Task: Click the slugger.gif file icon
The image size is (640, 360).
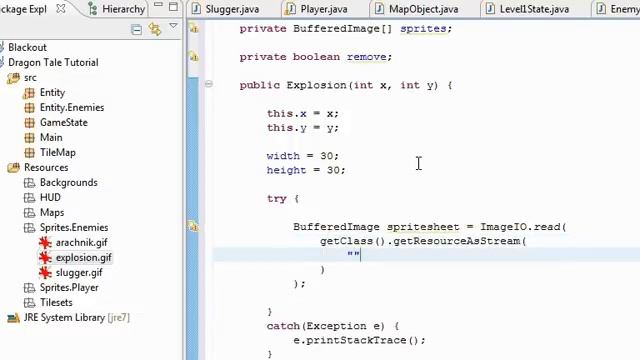Action: [x=45, y=273]
